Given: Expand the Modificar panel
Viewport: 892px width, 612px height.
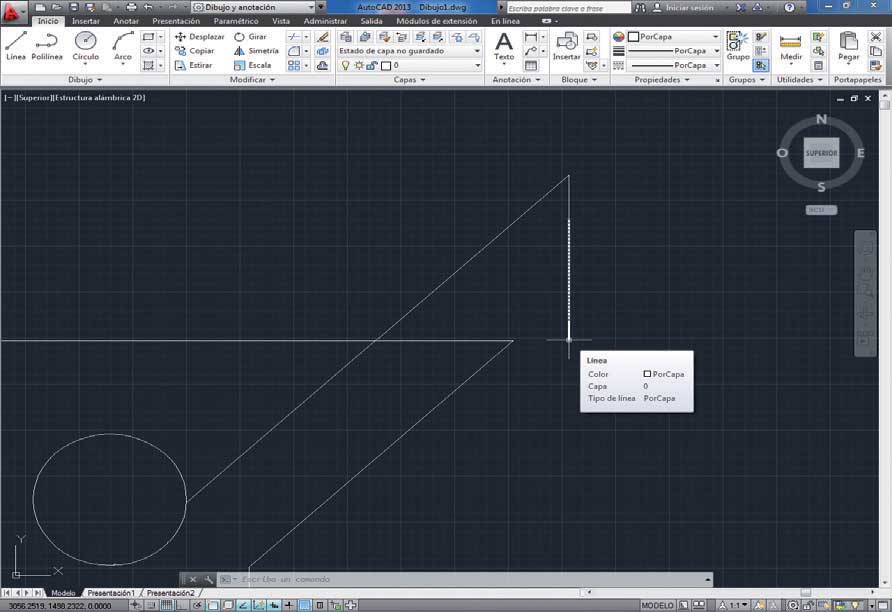Looking at the screenshot, I should pos(252,80).
